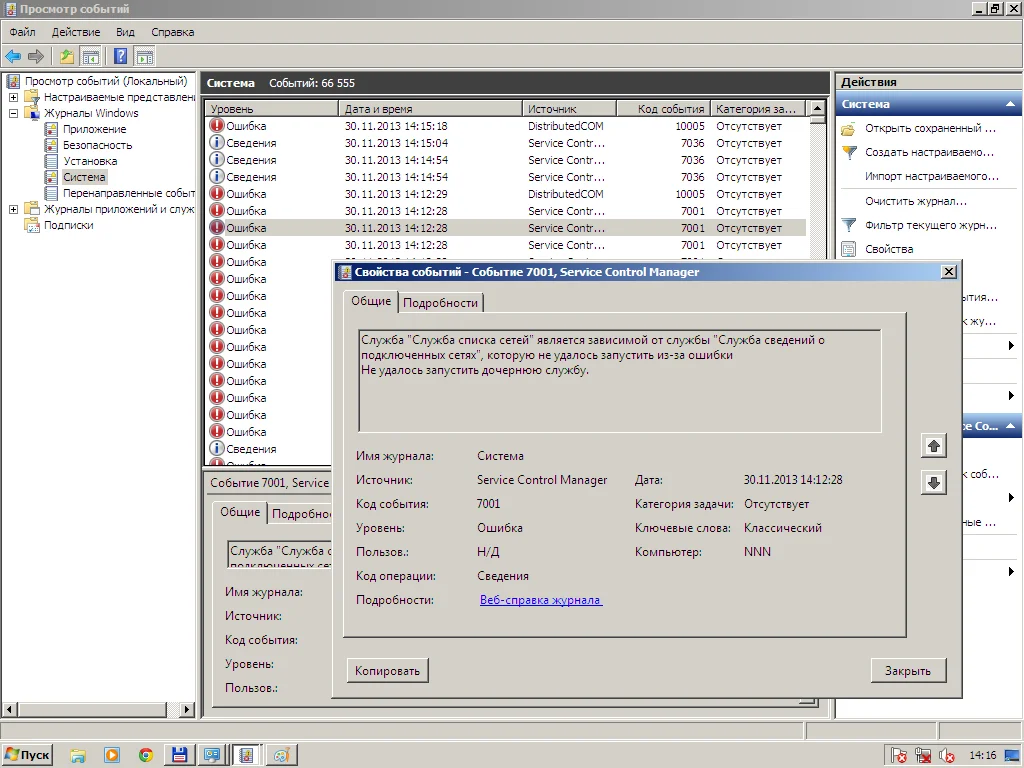Open the Действие menu

(75, 32)
